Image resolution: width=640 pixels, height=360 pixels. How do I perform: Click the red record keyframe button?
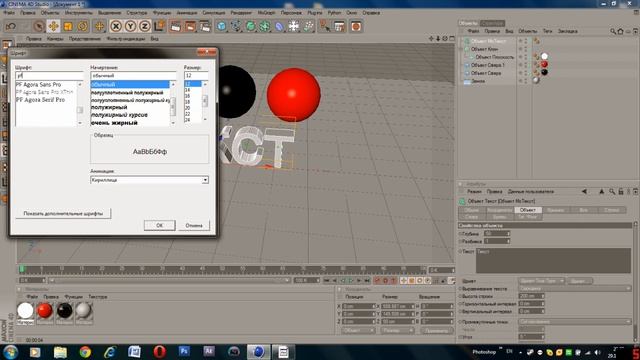pyautogui.click(x=378, y=280)
